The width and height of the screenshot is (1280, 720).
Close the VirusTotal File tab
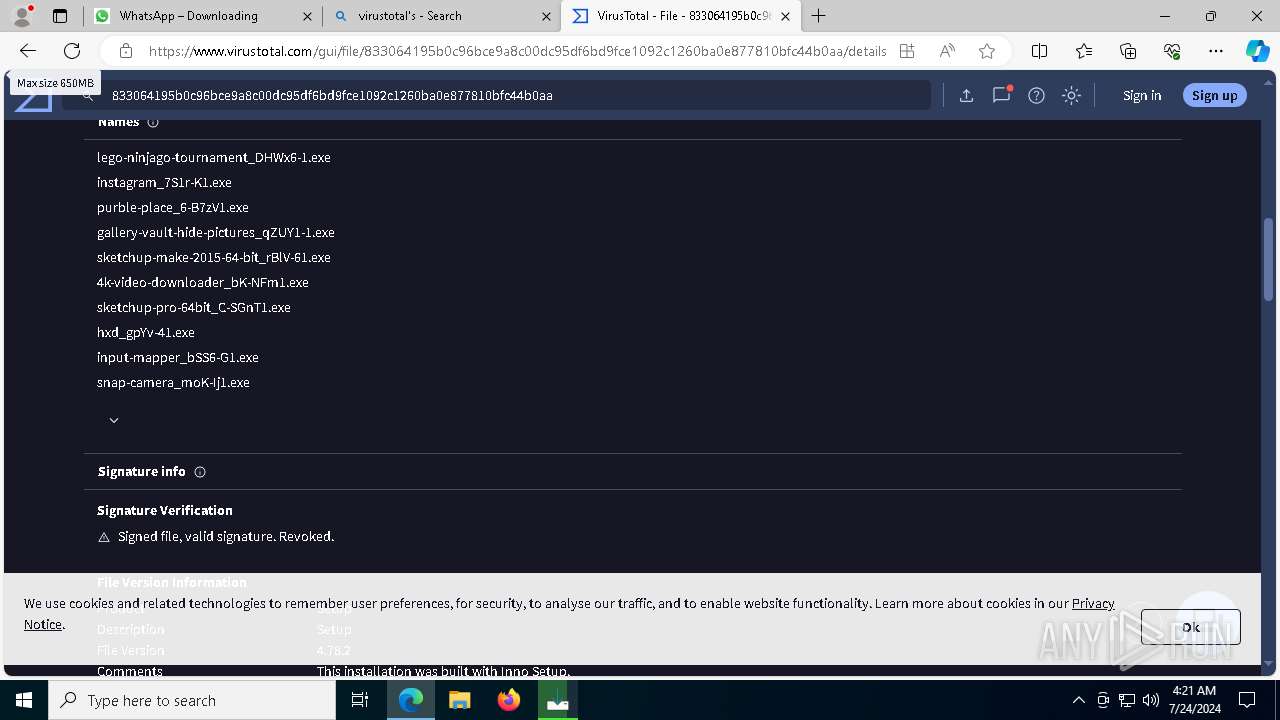pos(785,16)
